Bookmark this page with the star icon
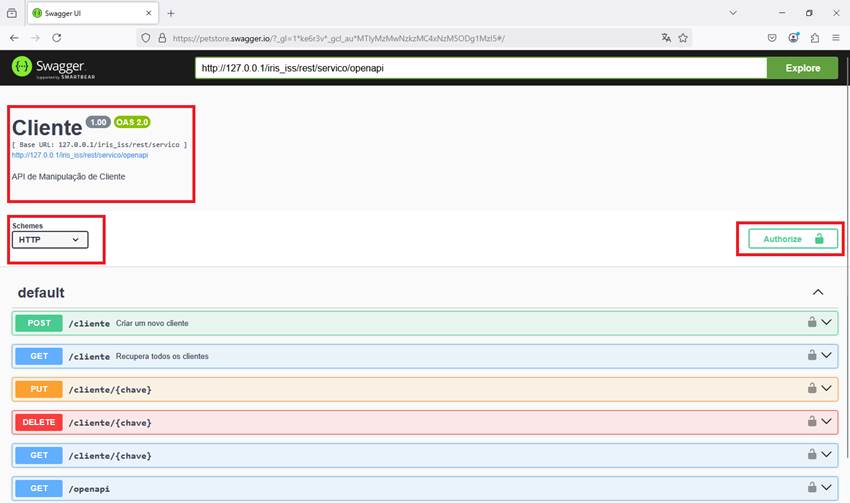 [683, 37]
